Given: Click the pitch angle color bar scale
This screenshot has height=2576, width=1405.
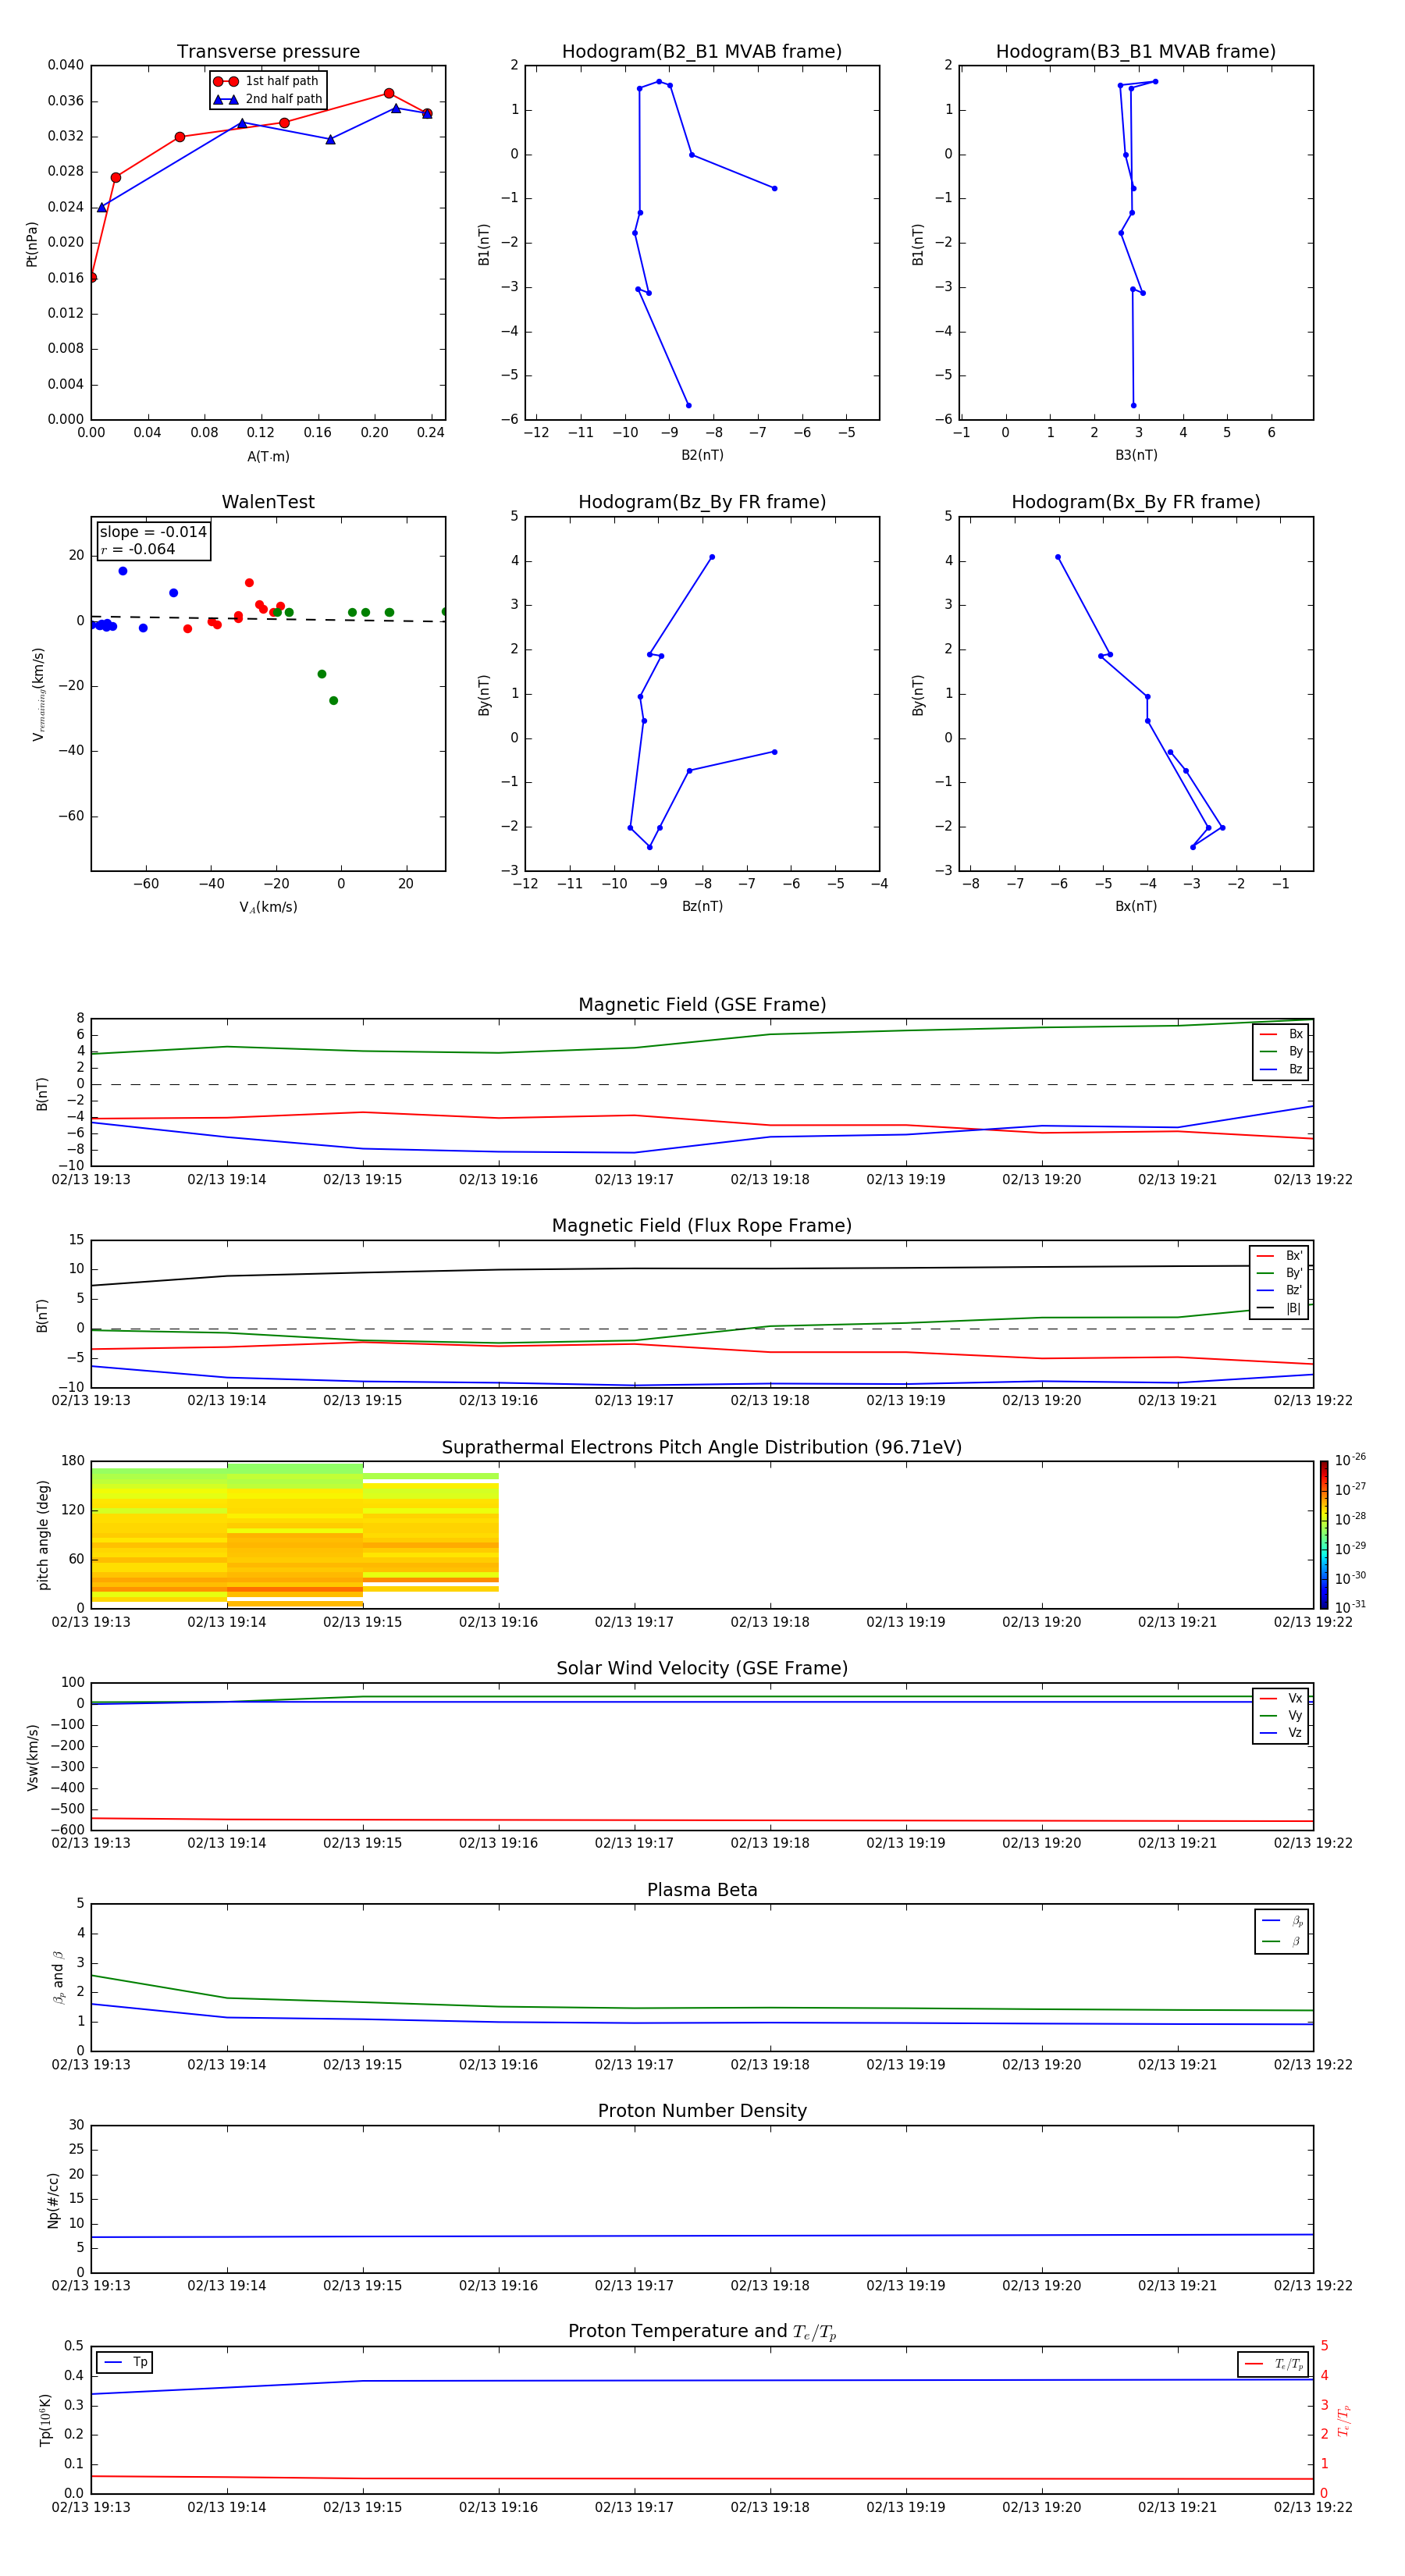Looking at the screenshot, I should 1324,1534.
